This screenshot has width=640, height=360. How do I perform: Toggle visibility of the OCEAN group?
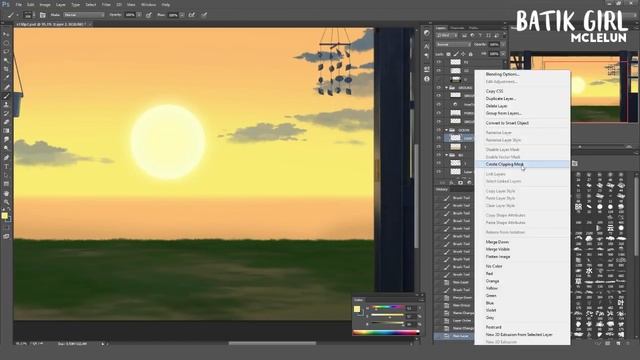[439, 130]
